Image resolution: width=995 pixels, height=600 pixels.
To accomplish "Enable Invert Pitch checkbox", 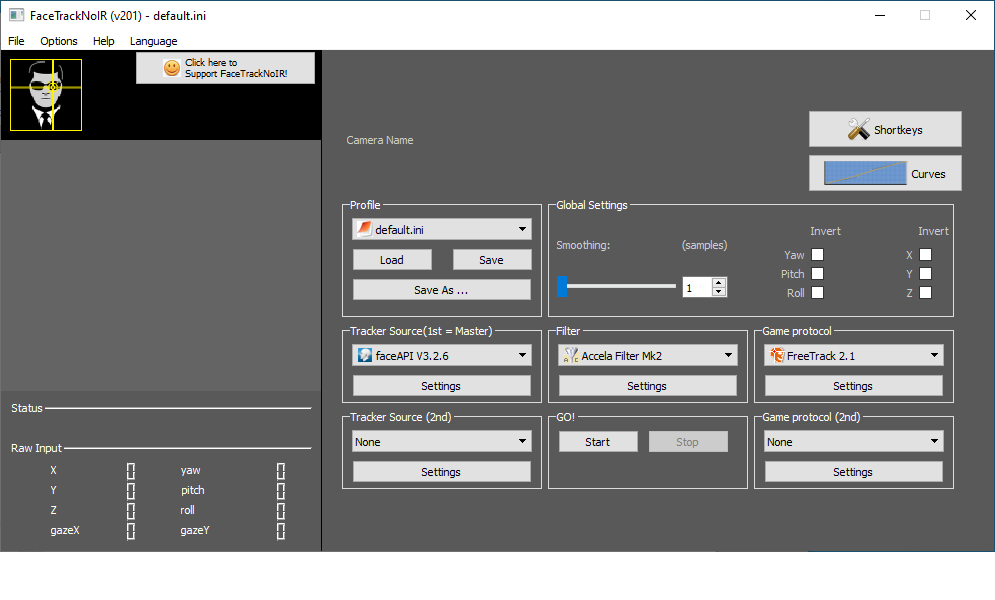I will coord(817,274).
